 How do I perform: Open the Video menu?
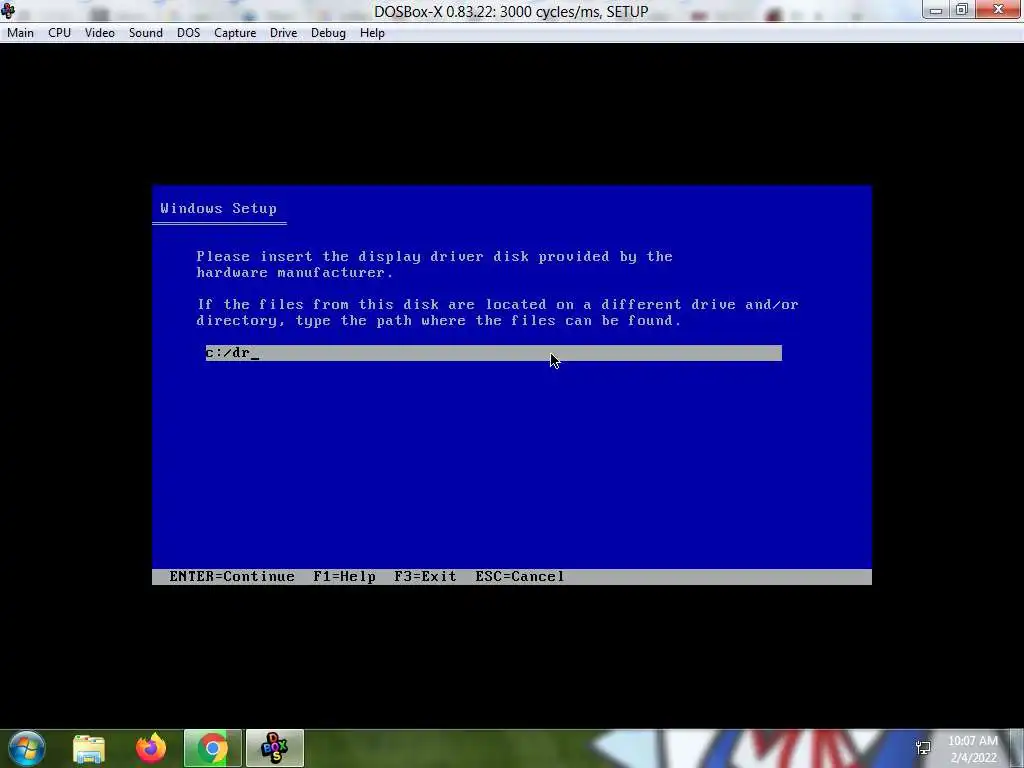click(x=99, y=33)
